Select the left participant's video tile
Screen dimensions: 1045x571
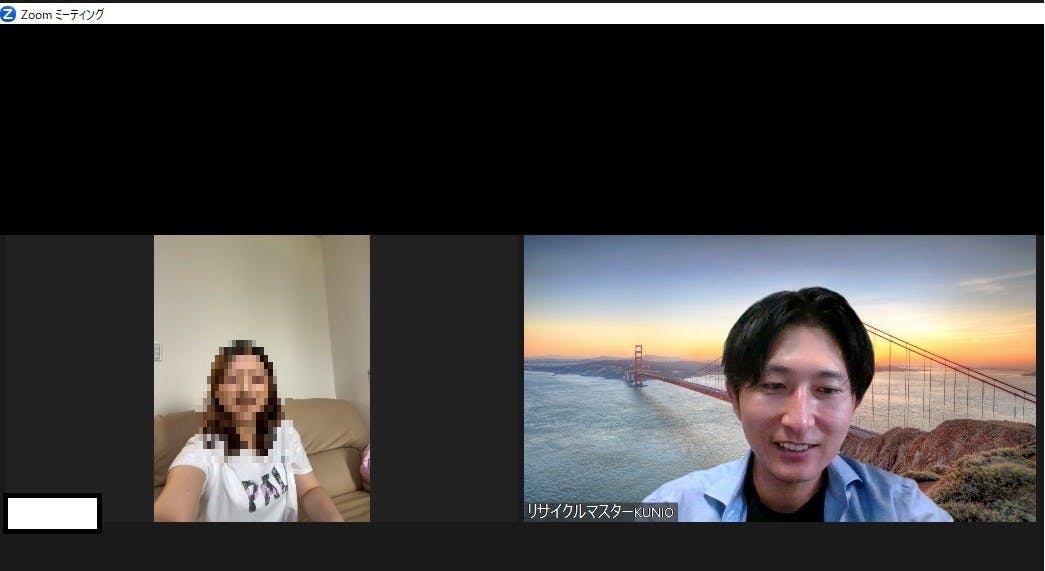click(261, 378)
